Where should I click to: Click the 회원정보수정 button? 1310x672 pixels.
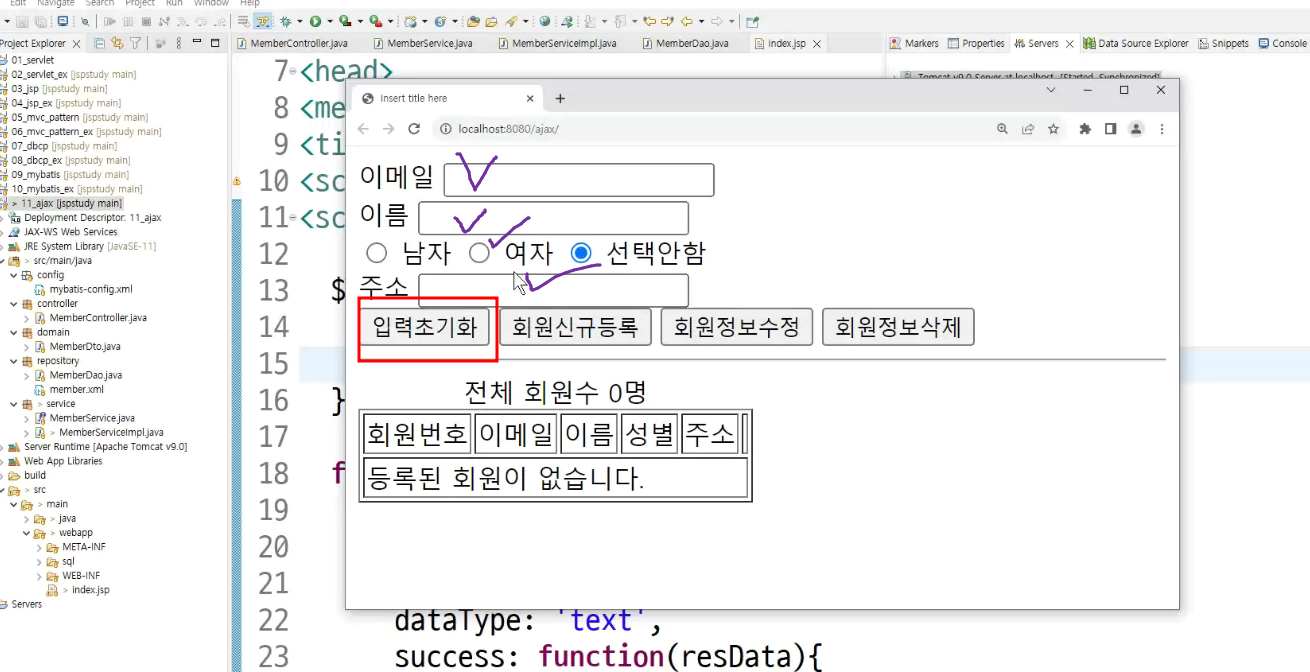(x=736, y=327)
